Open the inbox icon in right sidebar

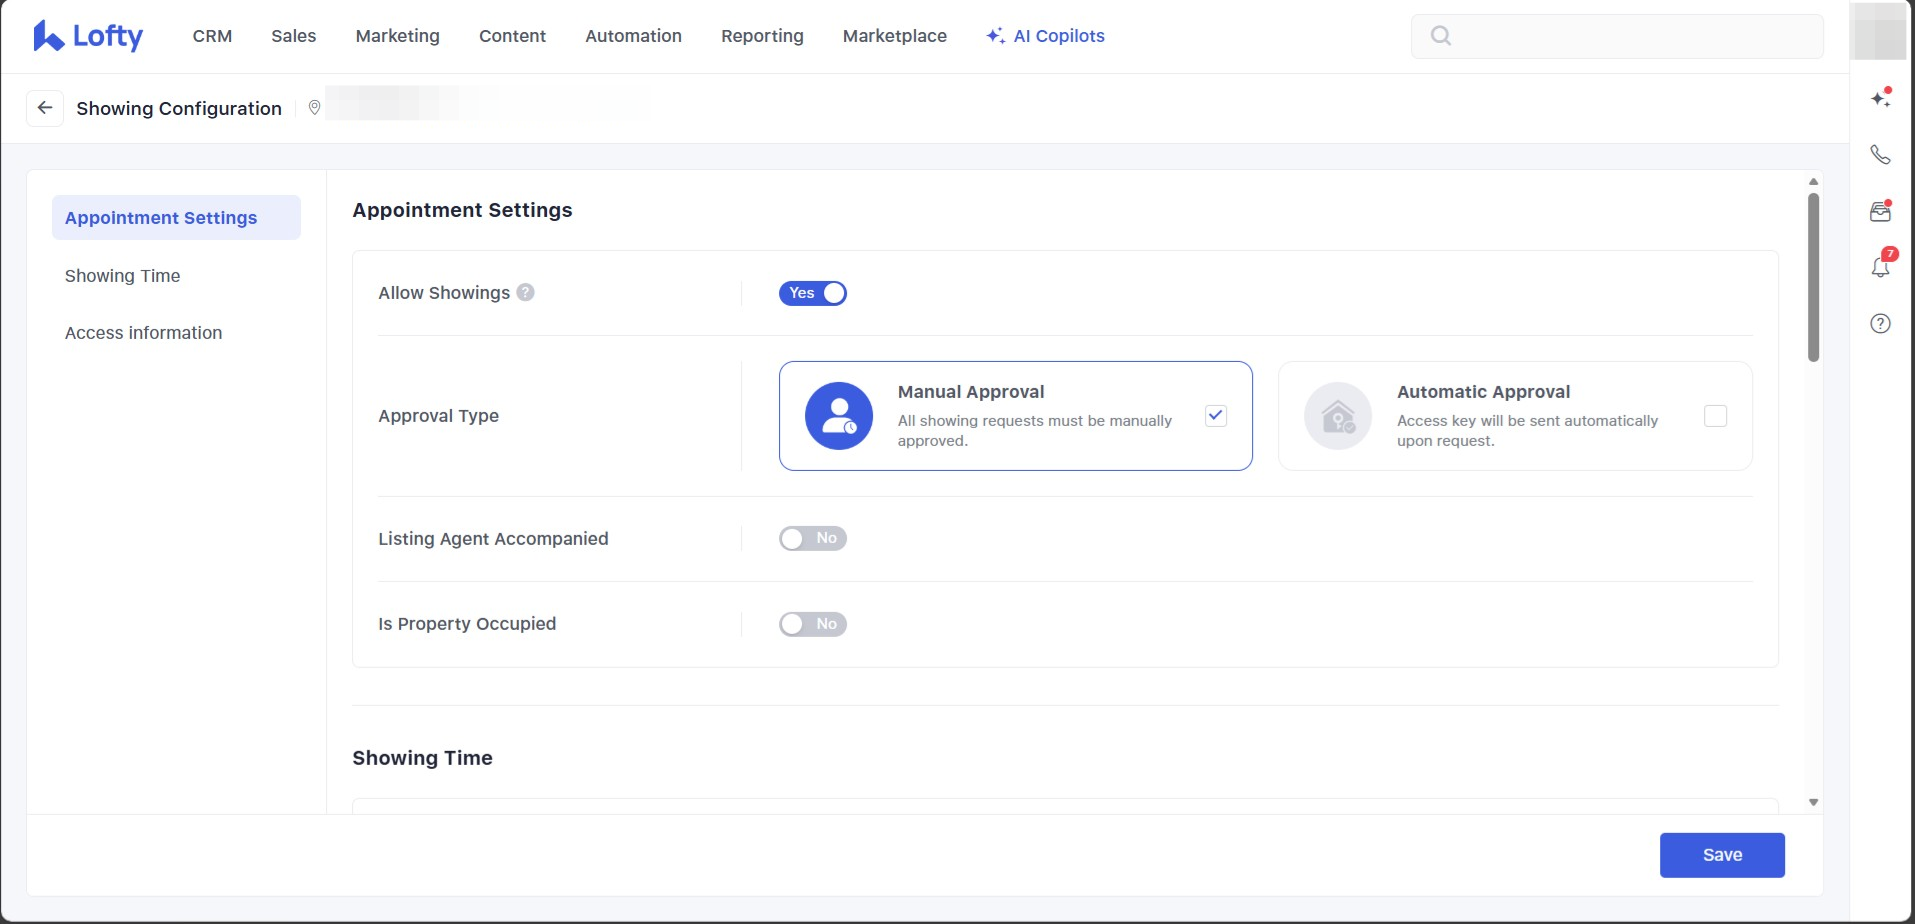(1880, 211)
